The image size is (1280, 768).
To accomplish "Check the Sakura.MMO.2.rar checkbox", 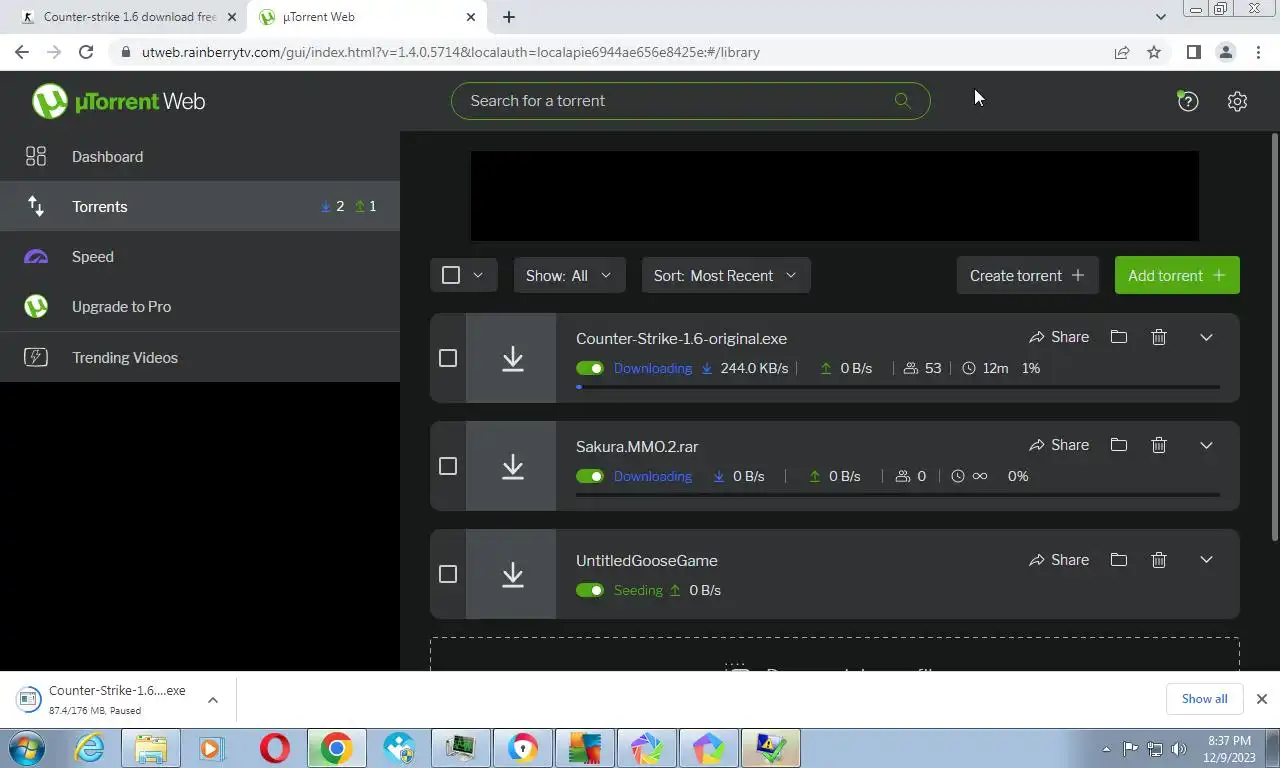I will [x=448, y=466].
